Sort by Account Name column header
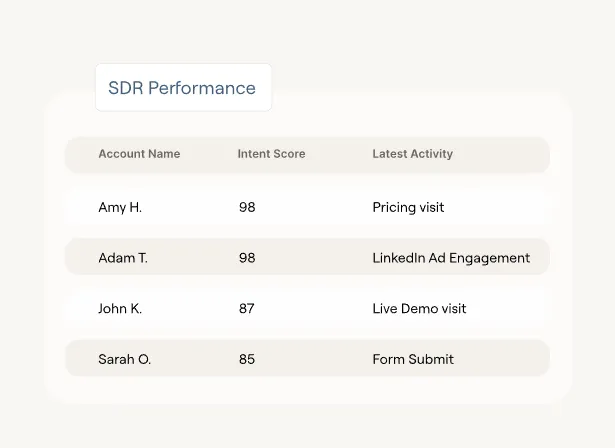Screen dimensions: 615x448 [139, 154]
